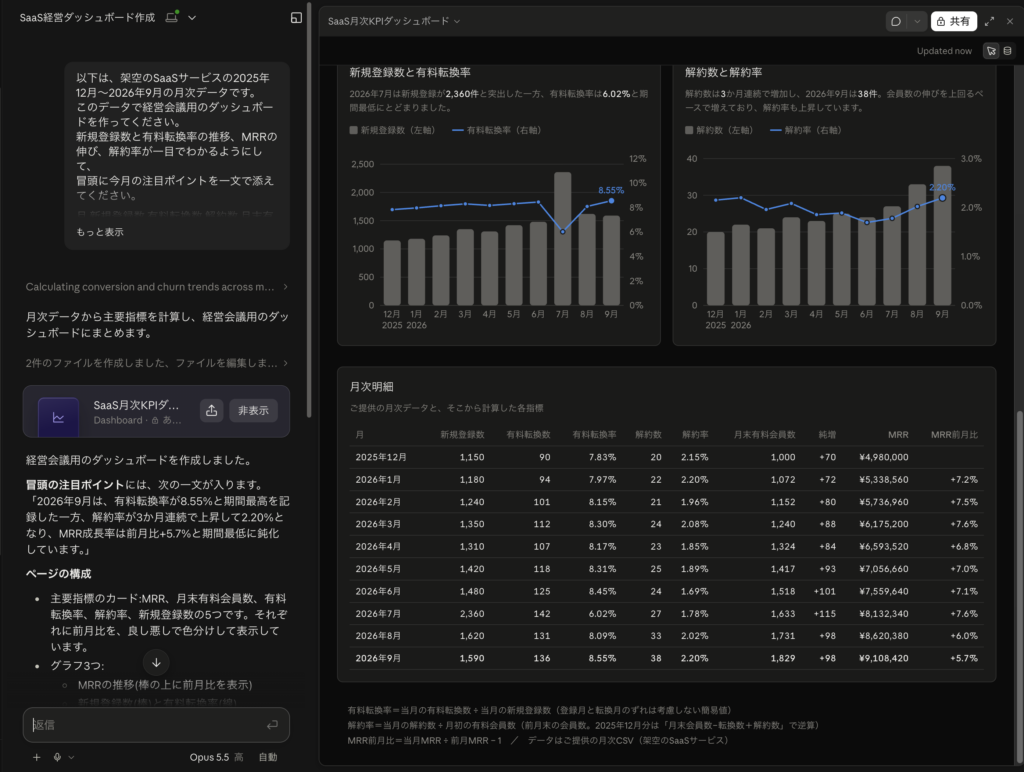Toggle the sidebar panel layout icon
1024x772 pixels.
tap(296, 18)
